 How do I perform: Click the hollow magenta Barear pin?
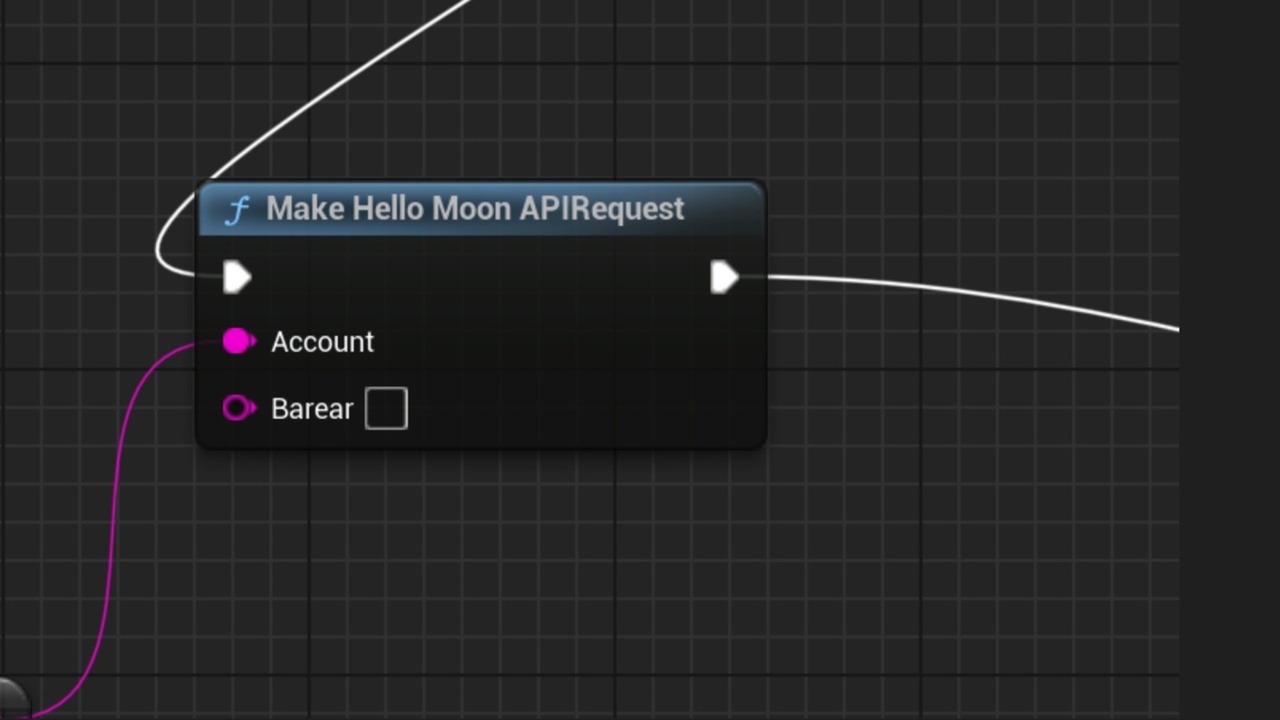click(238, 408)
